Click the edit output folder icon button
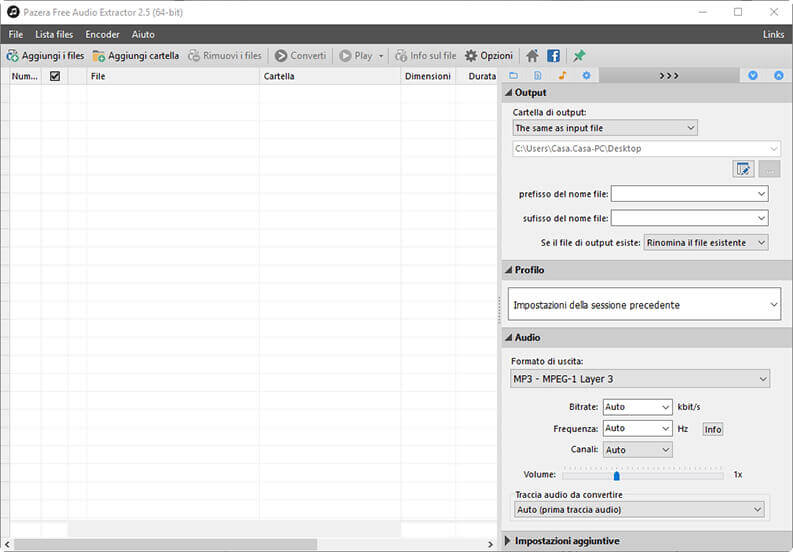793x552 pixels. click(x=743, y=169)
